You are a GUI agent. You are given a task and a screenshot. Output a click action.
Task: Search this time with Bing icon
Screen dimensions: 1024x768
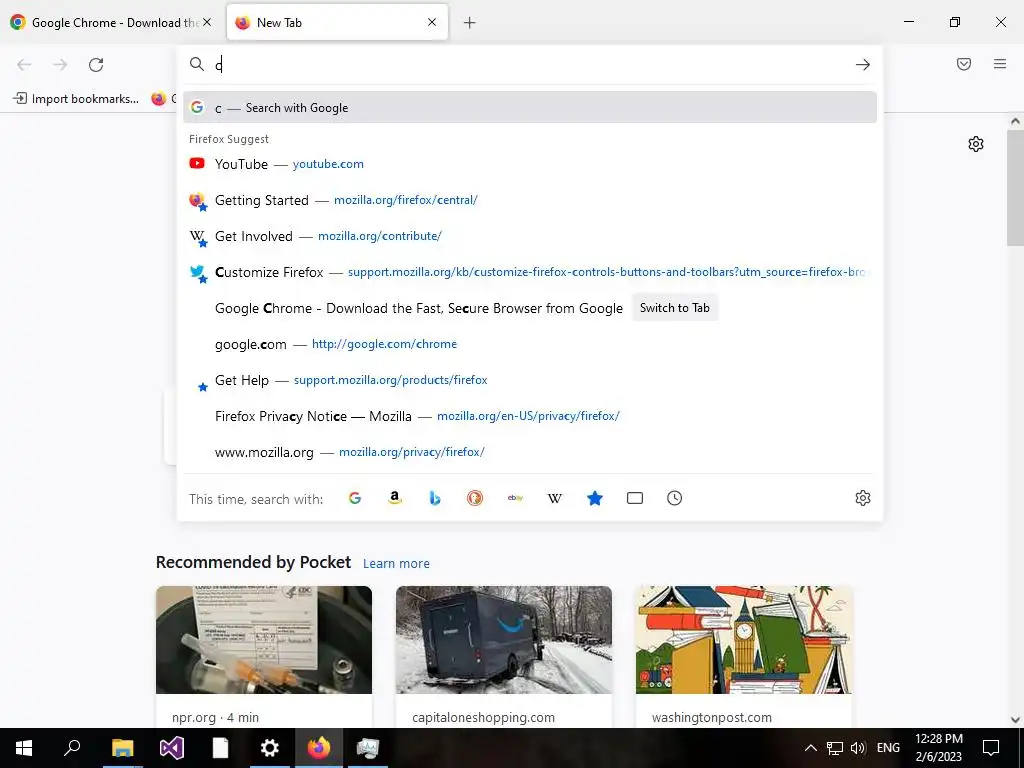click(435, 498)
